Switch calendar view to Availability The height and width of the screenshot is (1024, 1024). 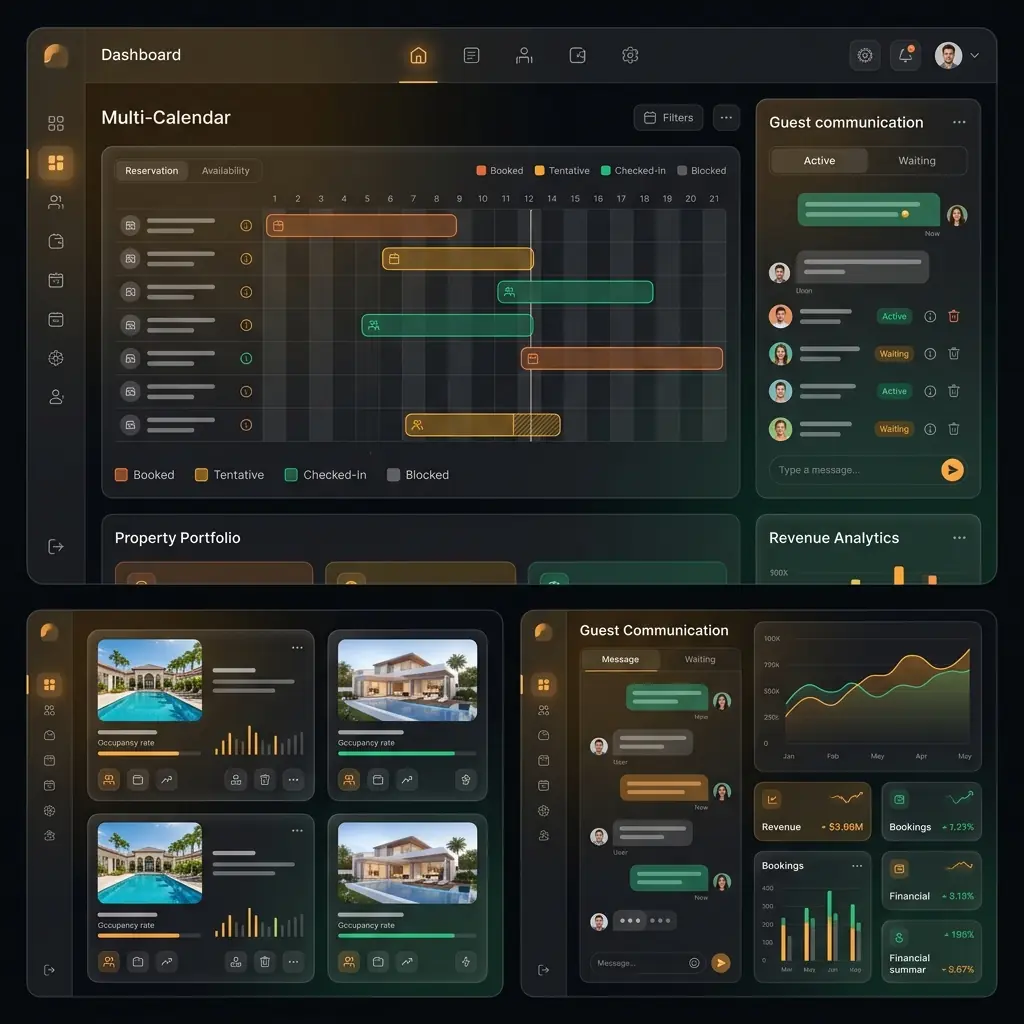[x=226, y=171]
